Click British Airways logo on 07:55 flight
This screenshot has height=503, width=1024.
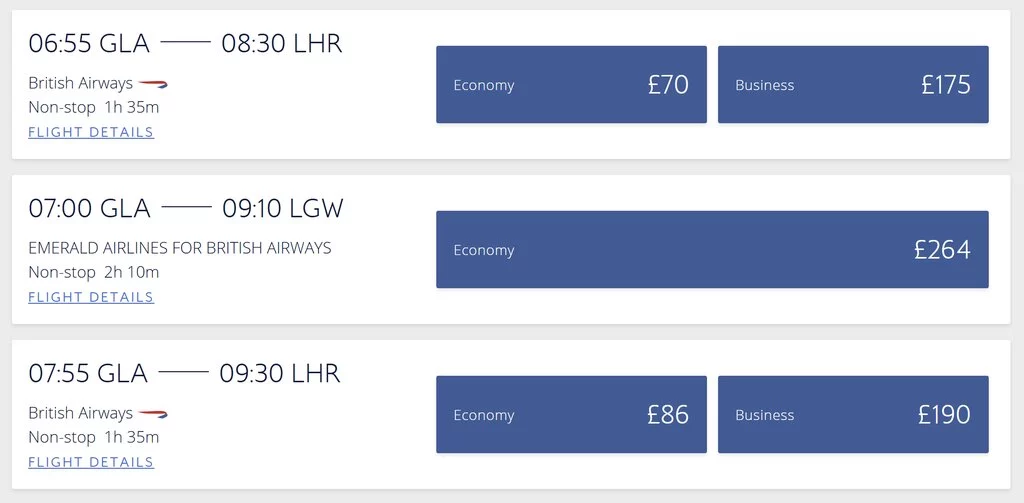pos(153,414)
